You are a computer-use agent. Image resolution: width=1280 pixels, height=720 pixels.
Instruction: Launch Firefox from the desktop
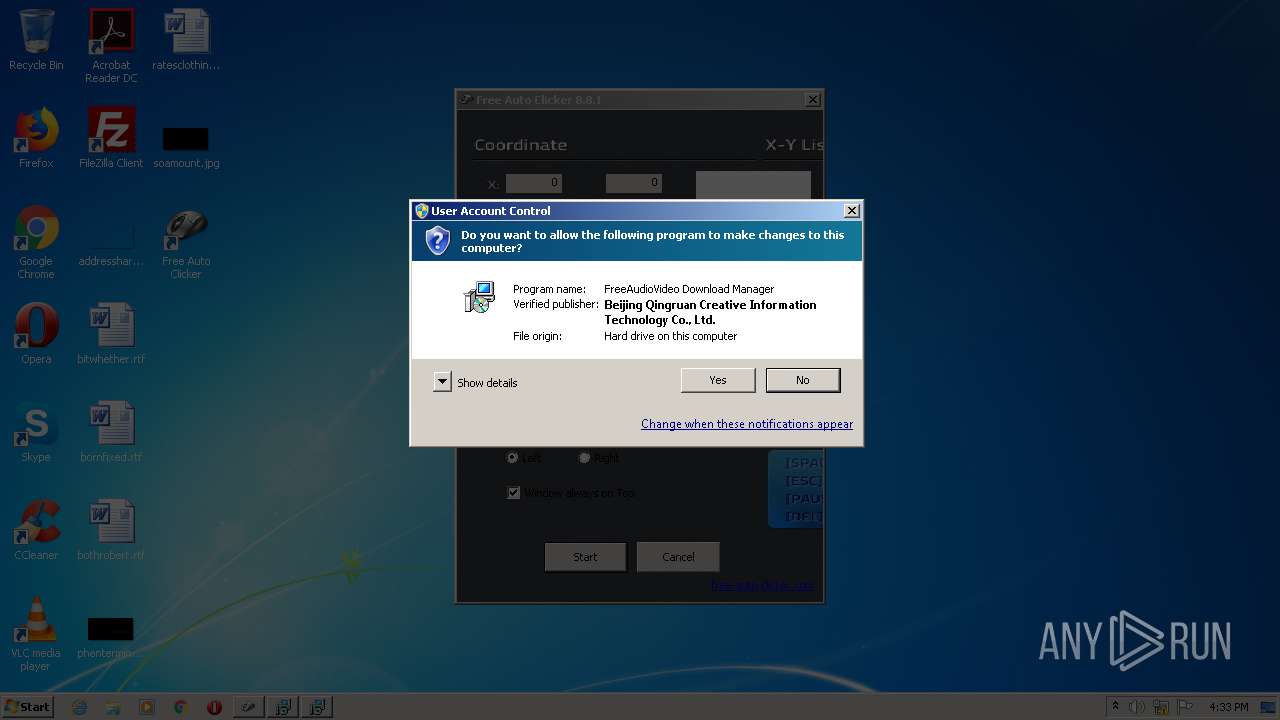[36, 138]
